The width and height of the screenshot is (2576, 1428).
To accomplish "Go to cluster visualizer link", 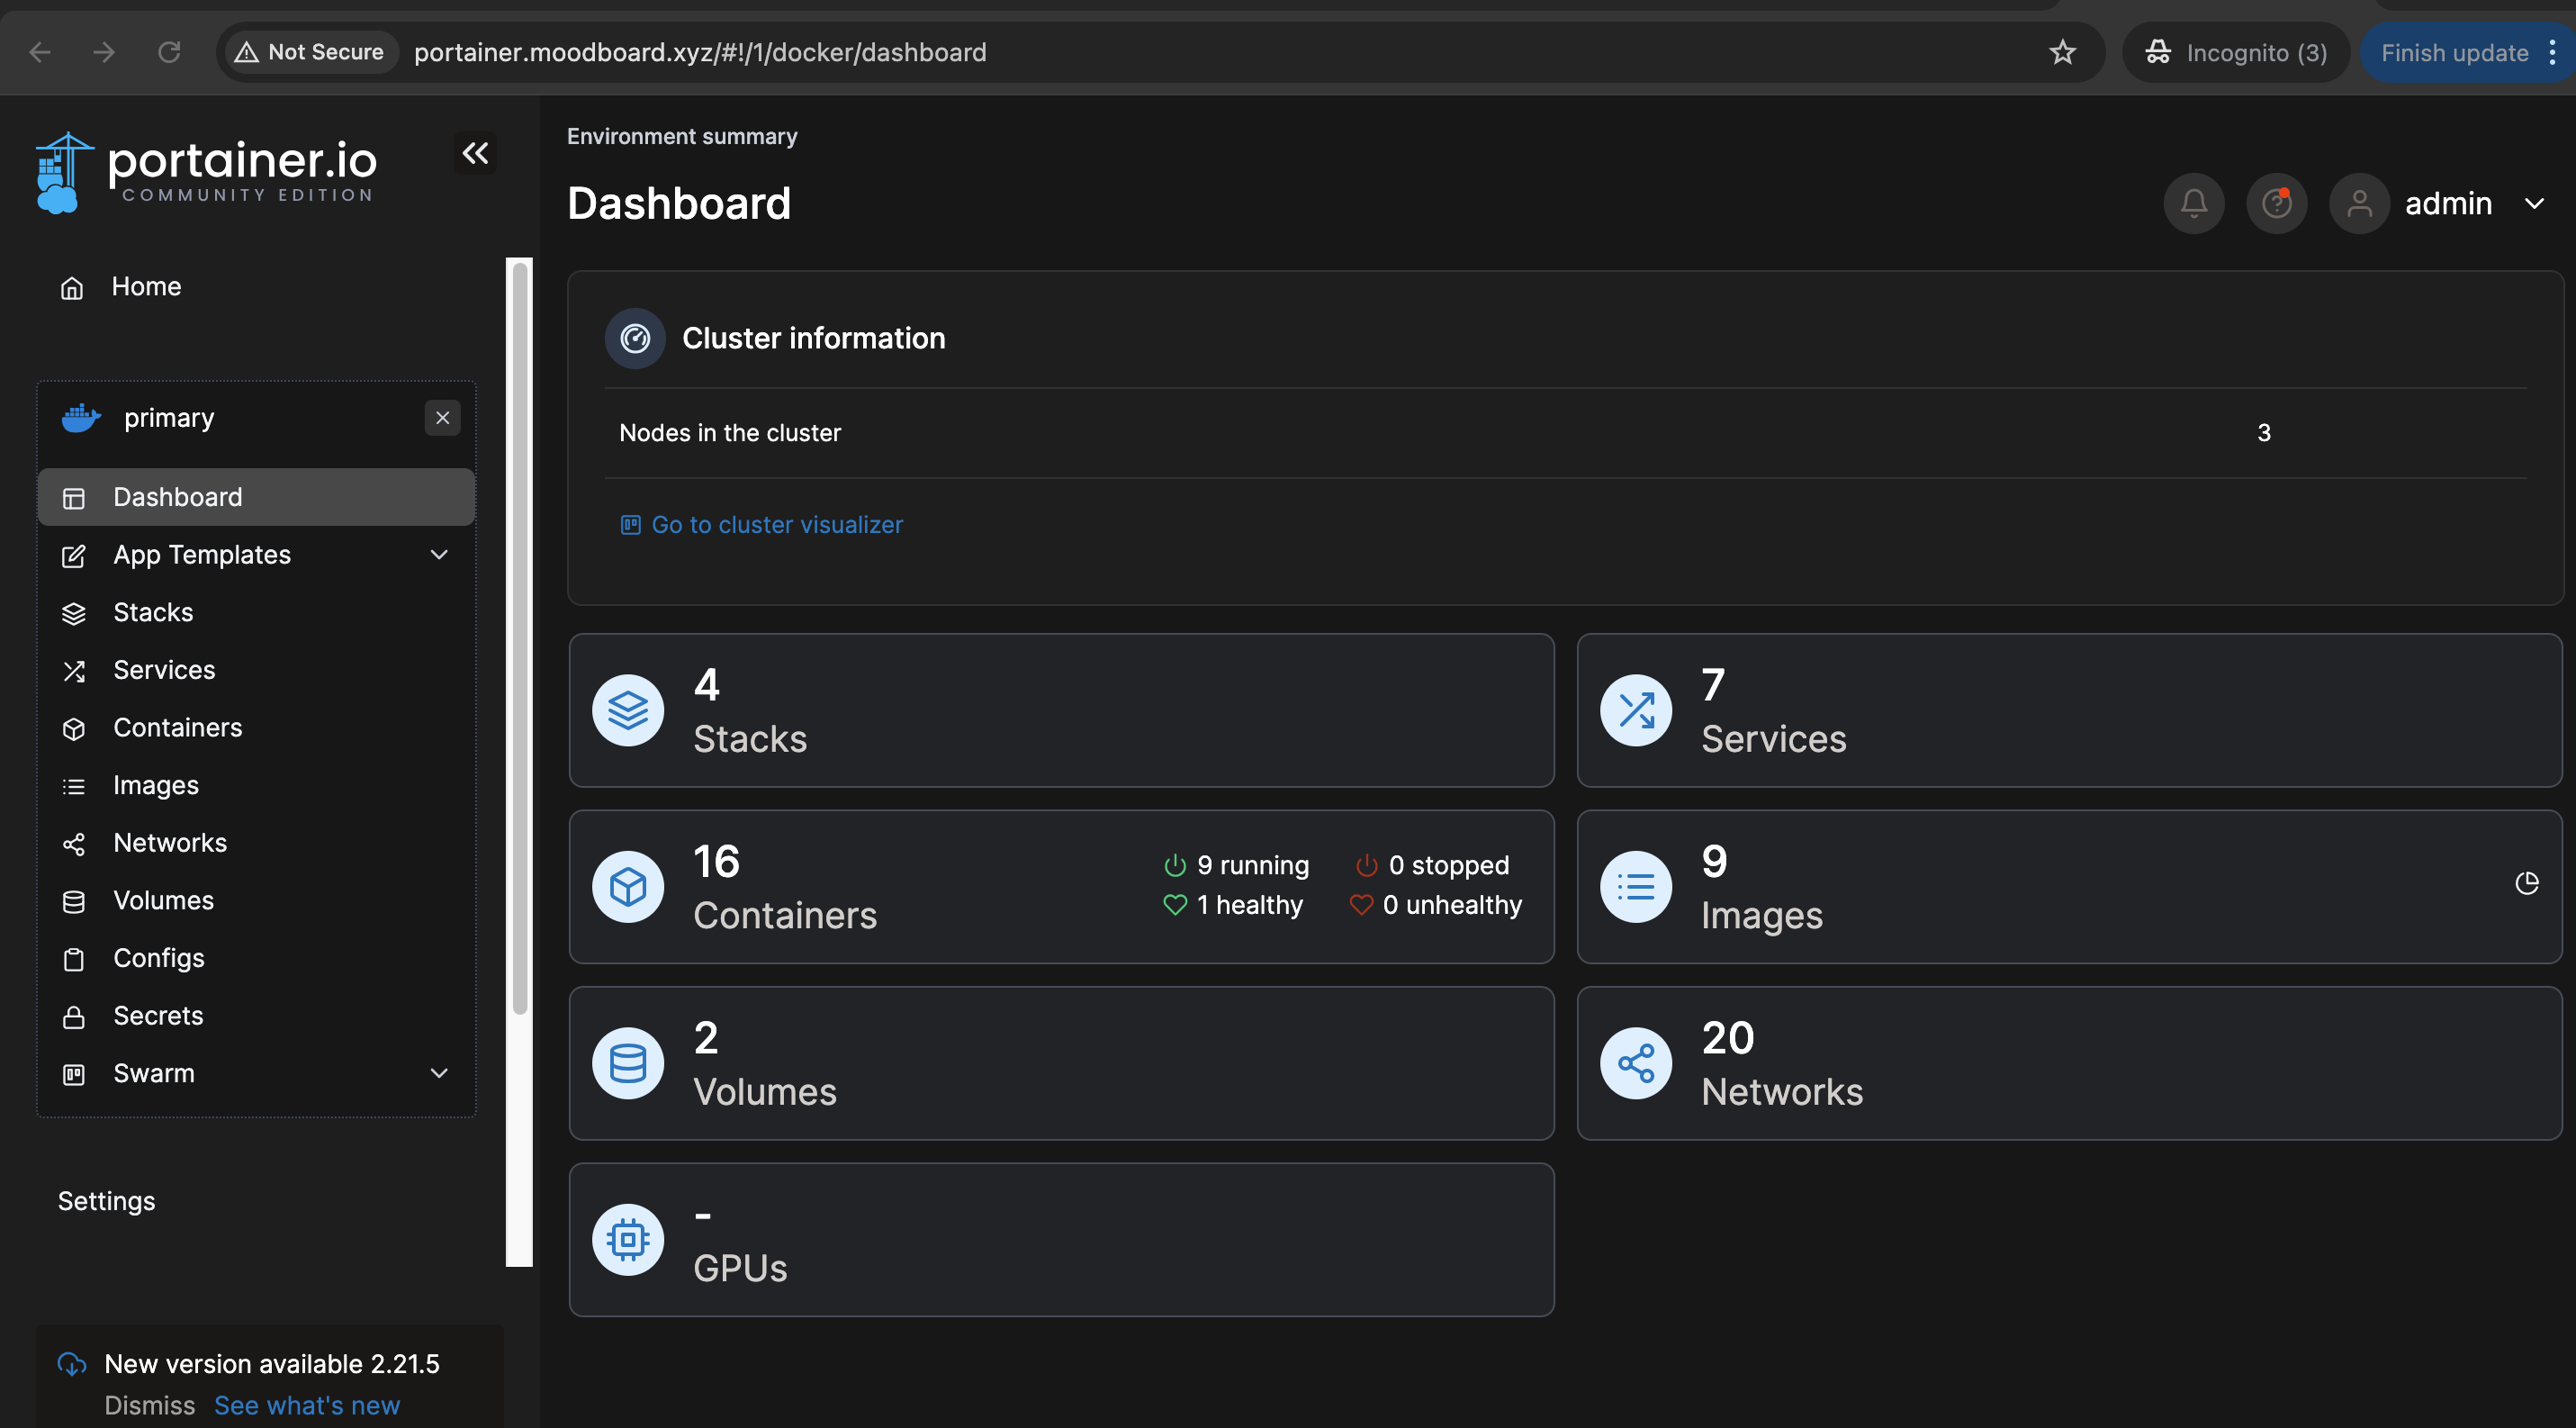I will (776, 525).
